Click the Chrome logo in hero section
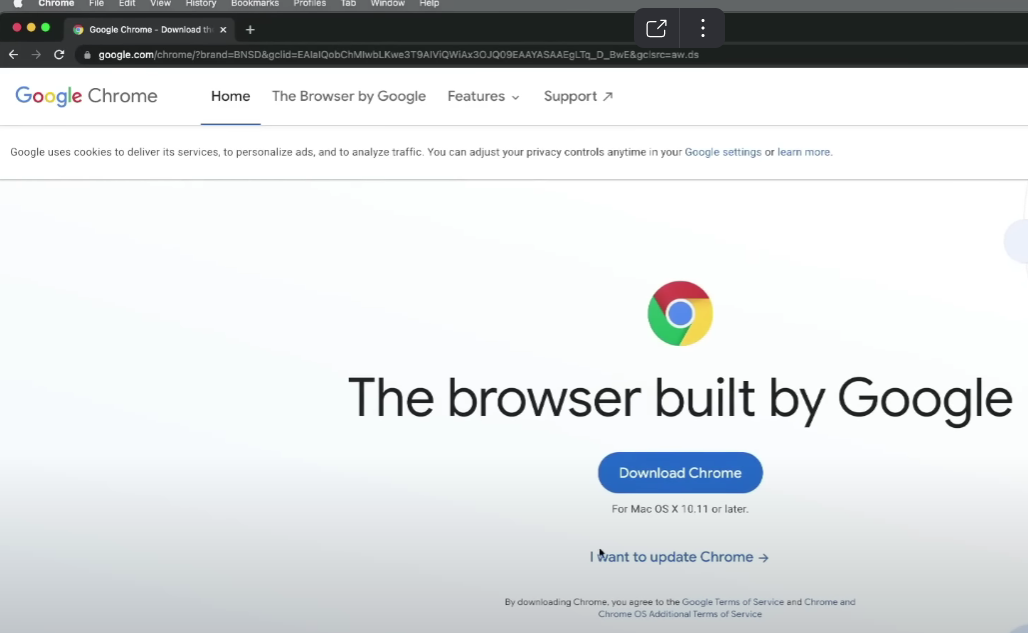This screenshot has height=633, width=1028. pyautogui.click(x=680, y=313)
